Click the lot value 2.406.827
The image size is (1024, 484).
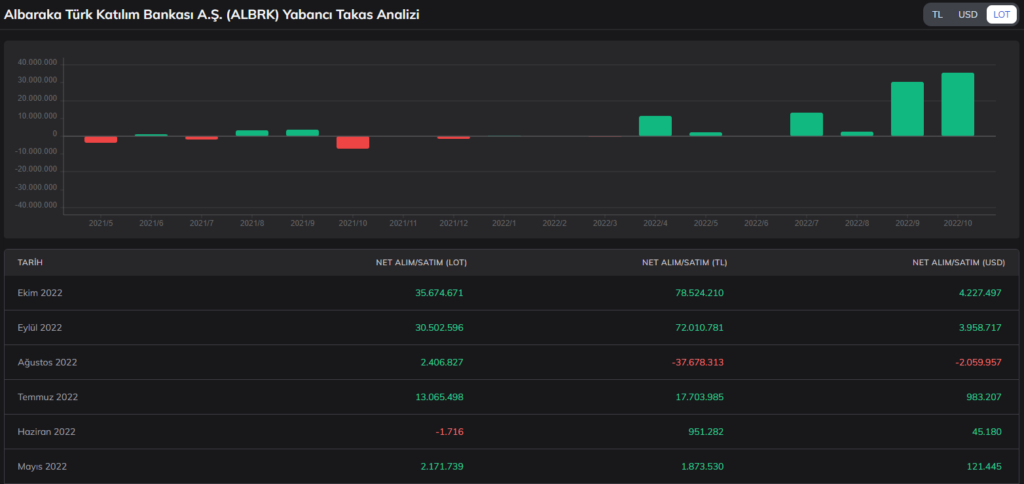pyautogui.click(x=442, y=362)
